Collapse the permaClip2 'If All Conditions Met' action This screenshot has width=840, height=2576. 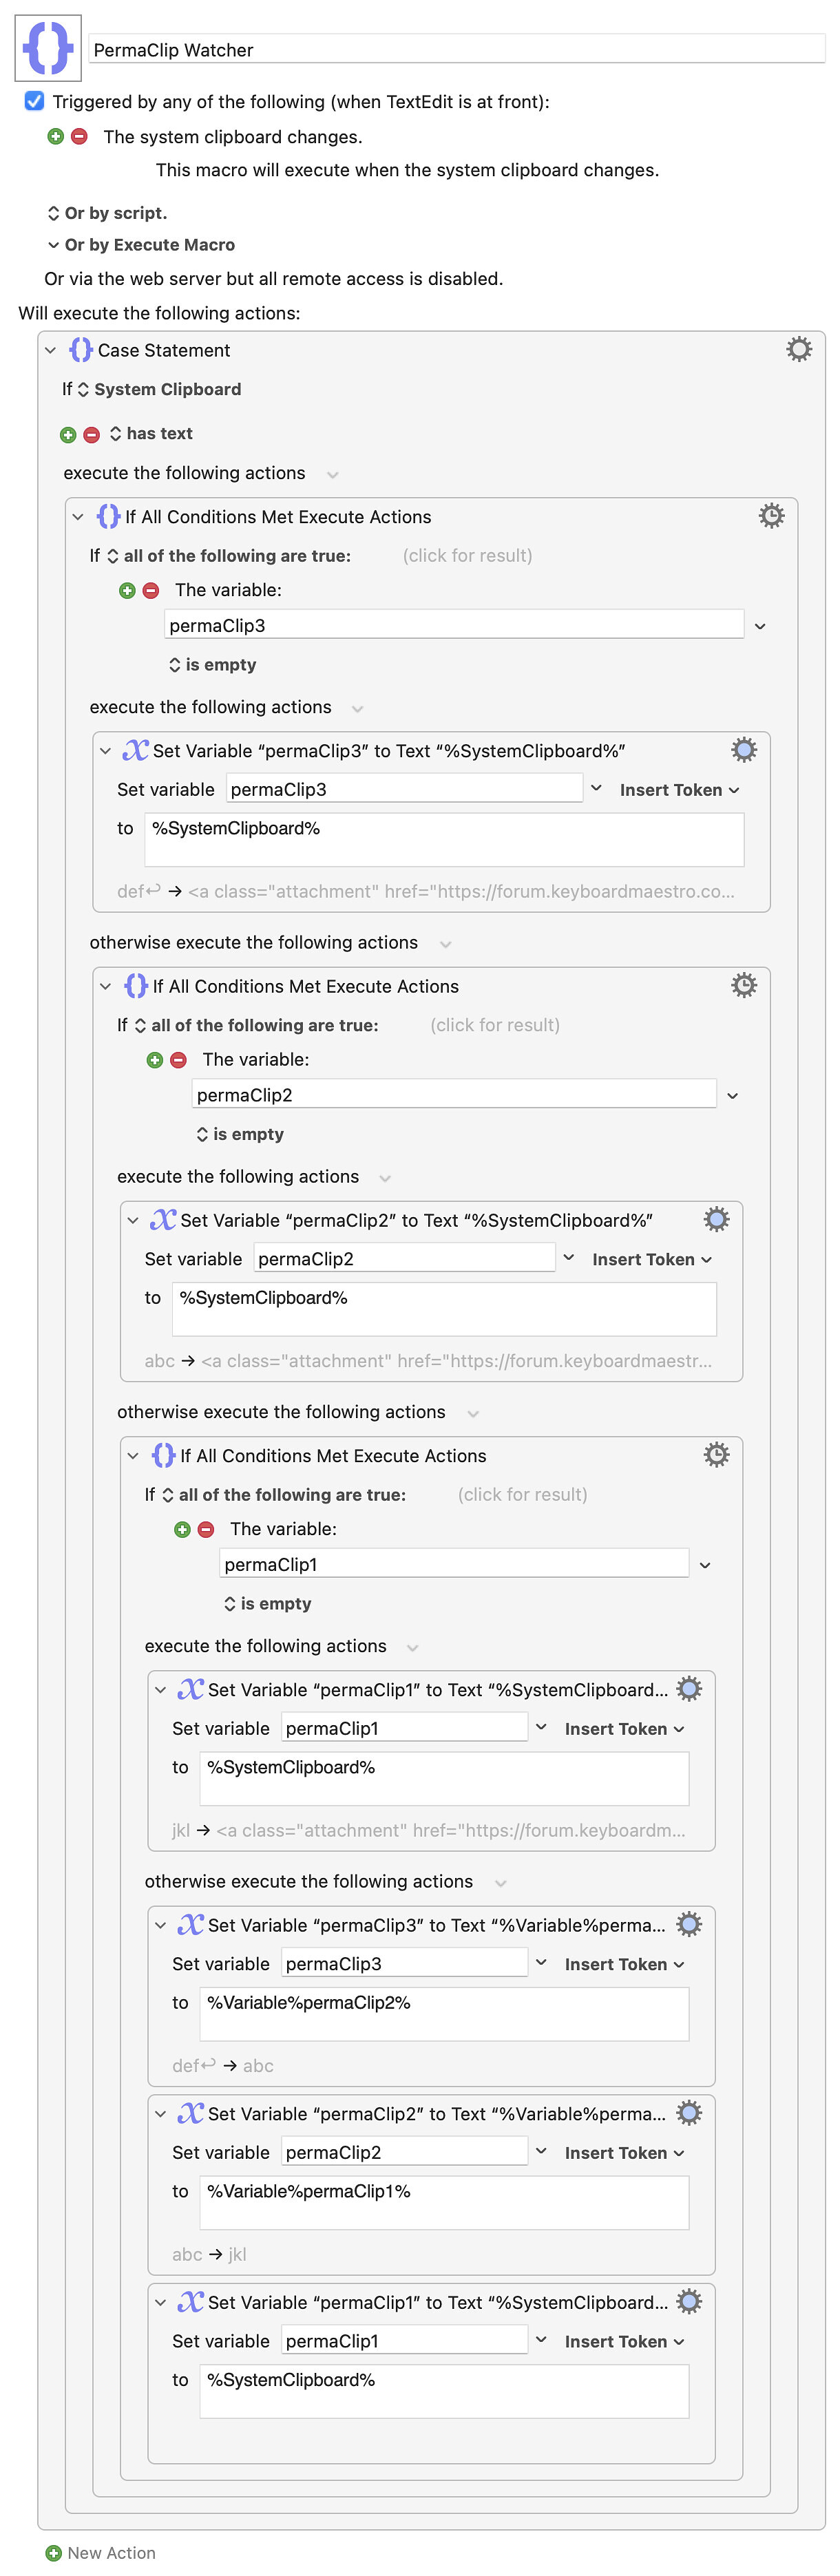click(x=105, y=986)
